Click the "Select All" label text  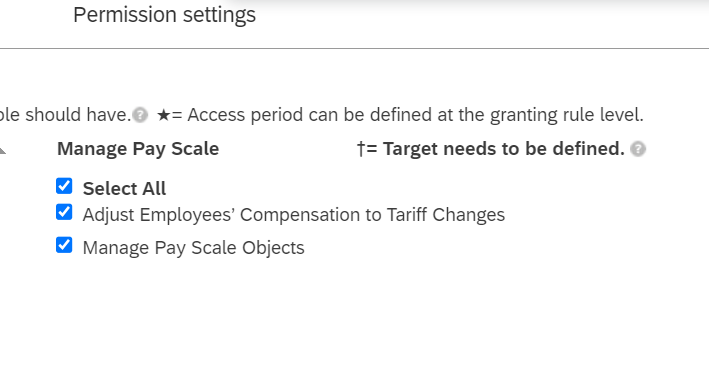click(124, 188)
